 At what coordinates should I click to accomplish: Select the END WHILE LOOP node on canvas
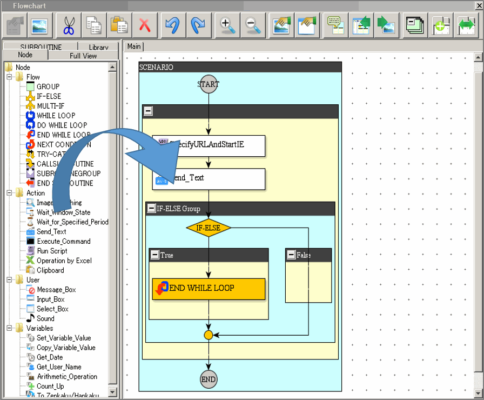click(209, 289)
